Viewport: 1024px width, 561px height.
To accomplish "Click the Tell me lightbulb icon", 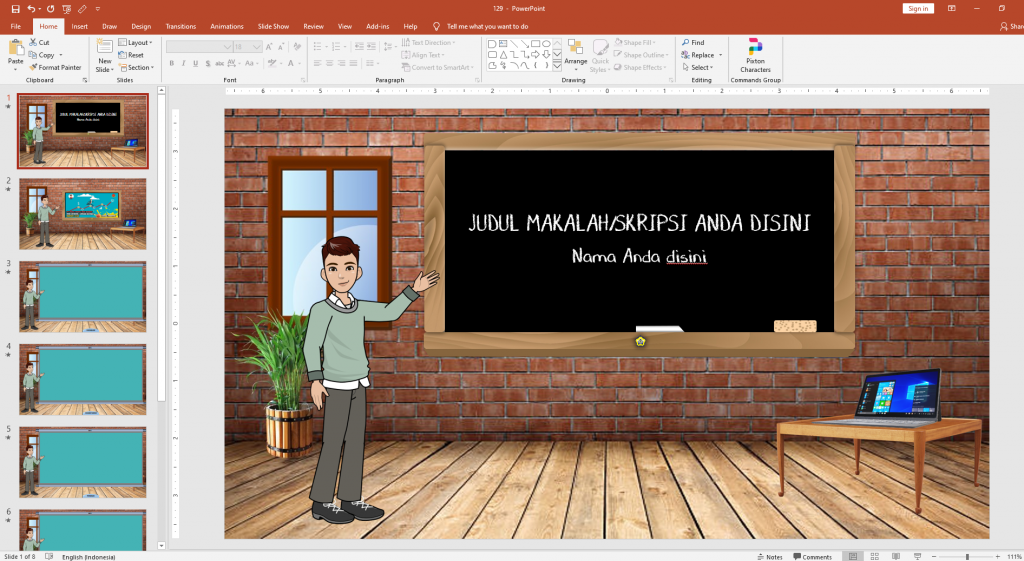I will 436,26.
